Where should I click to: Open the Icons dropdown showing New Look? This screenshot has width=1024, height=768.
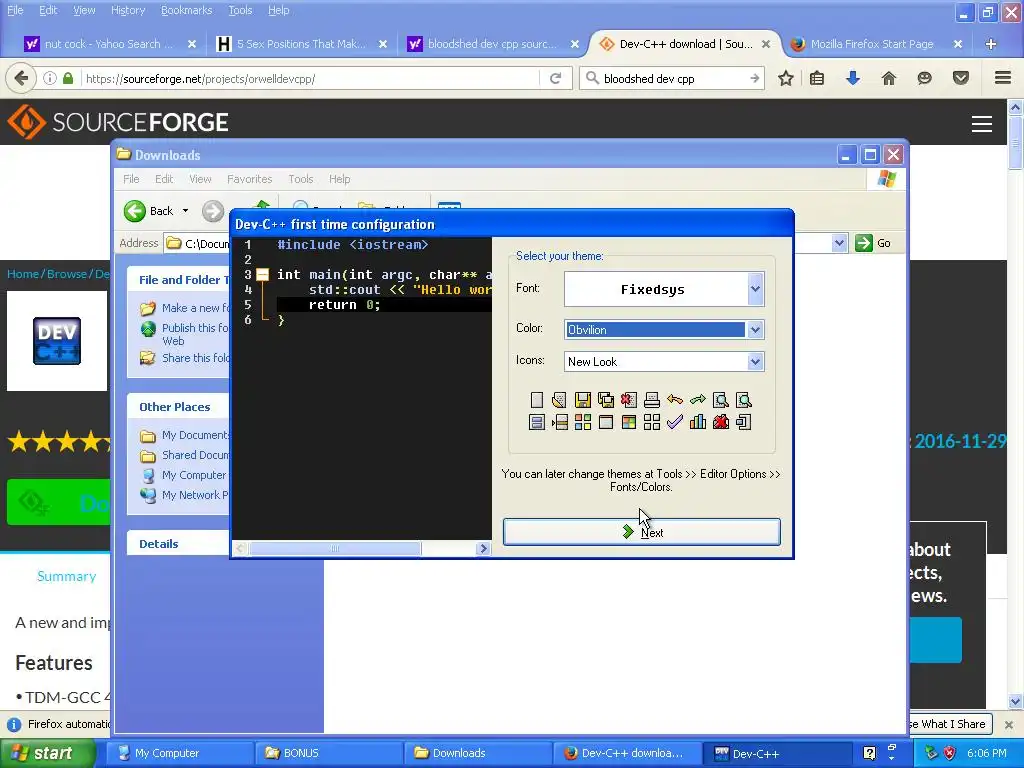point(756,362)
